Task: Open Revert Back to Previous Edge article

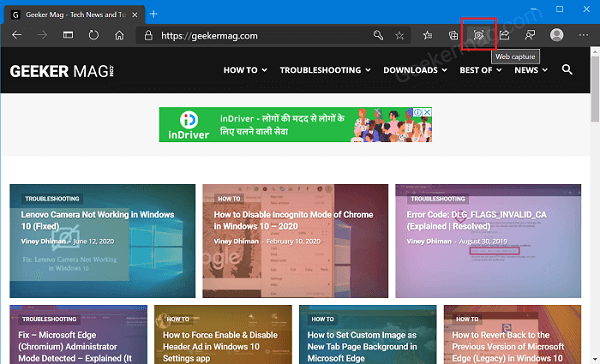Action: click(x=508, y=346)
